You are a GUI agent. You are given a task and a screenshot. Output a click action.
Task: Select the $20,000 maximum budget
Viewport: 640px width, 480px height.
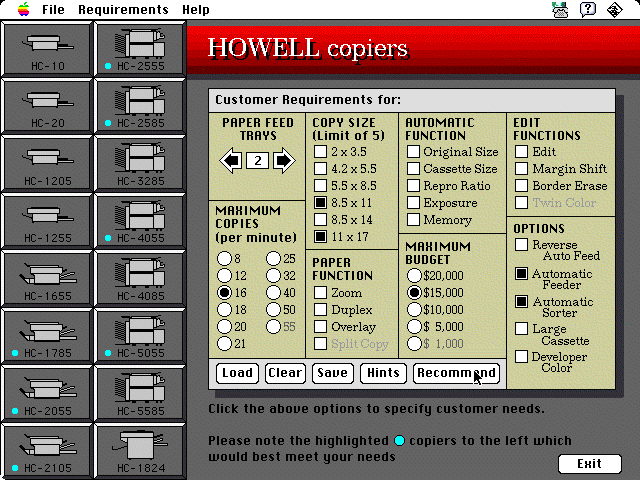click(x=414, y=276)
